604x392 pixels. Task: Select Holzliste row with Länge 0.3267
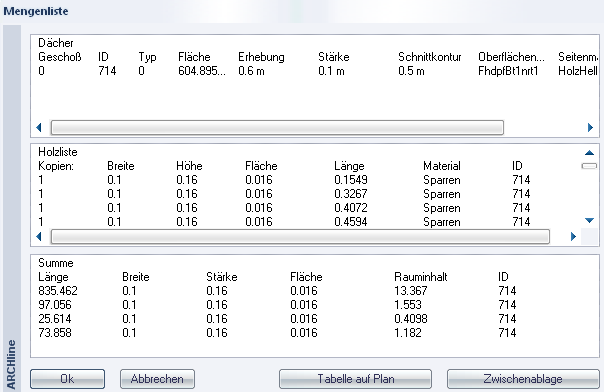tap(284, 194)
